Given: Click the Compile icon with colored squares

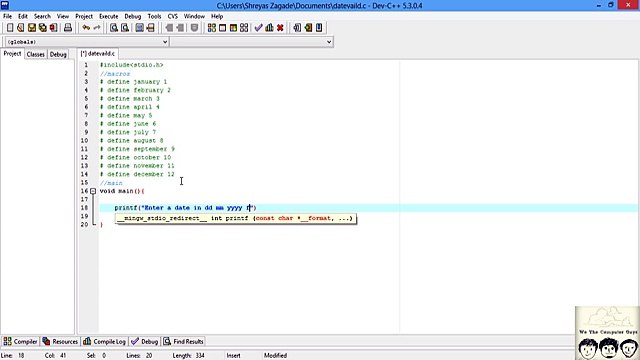Looking at the screenshot, I should coord(211,28).
